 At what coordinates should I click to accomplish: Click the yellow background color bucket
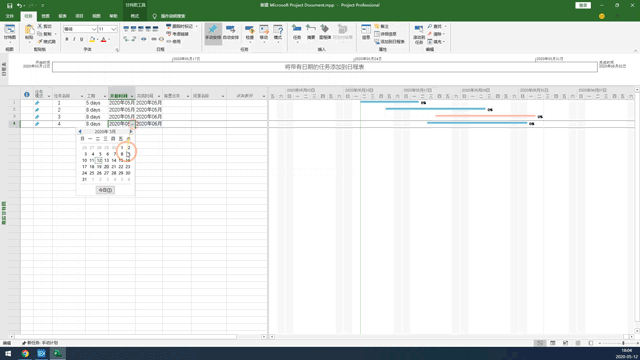[92, 40]
